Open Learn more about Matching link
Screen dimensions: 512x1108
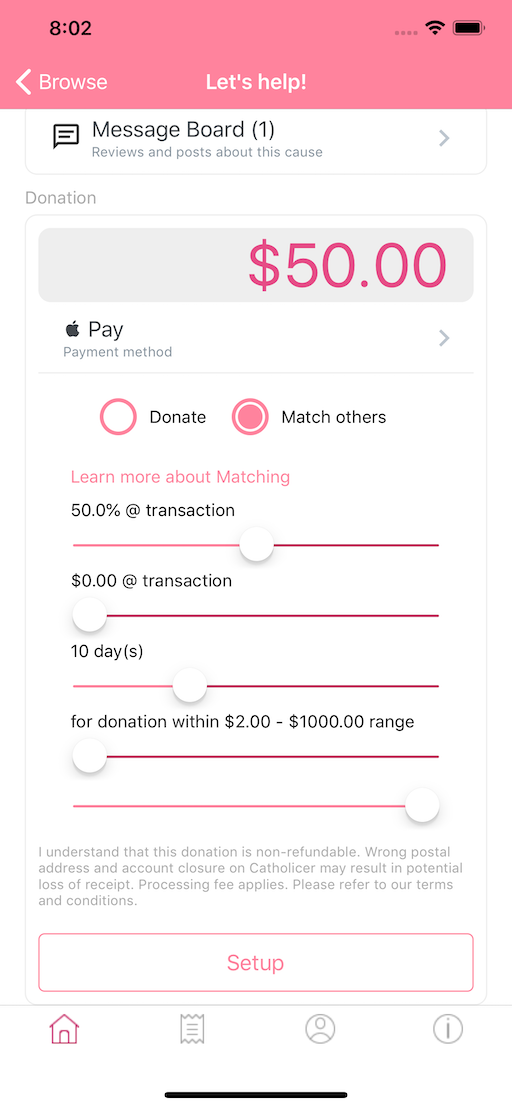point(180,477)
